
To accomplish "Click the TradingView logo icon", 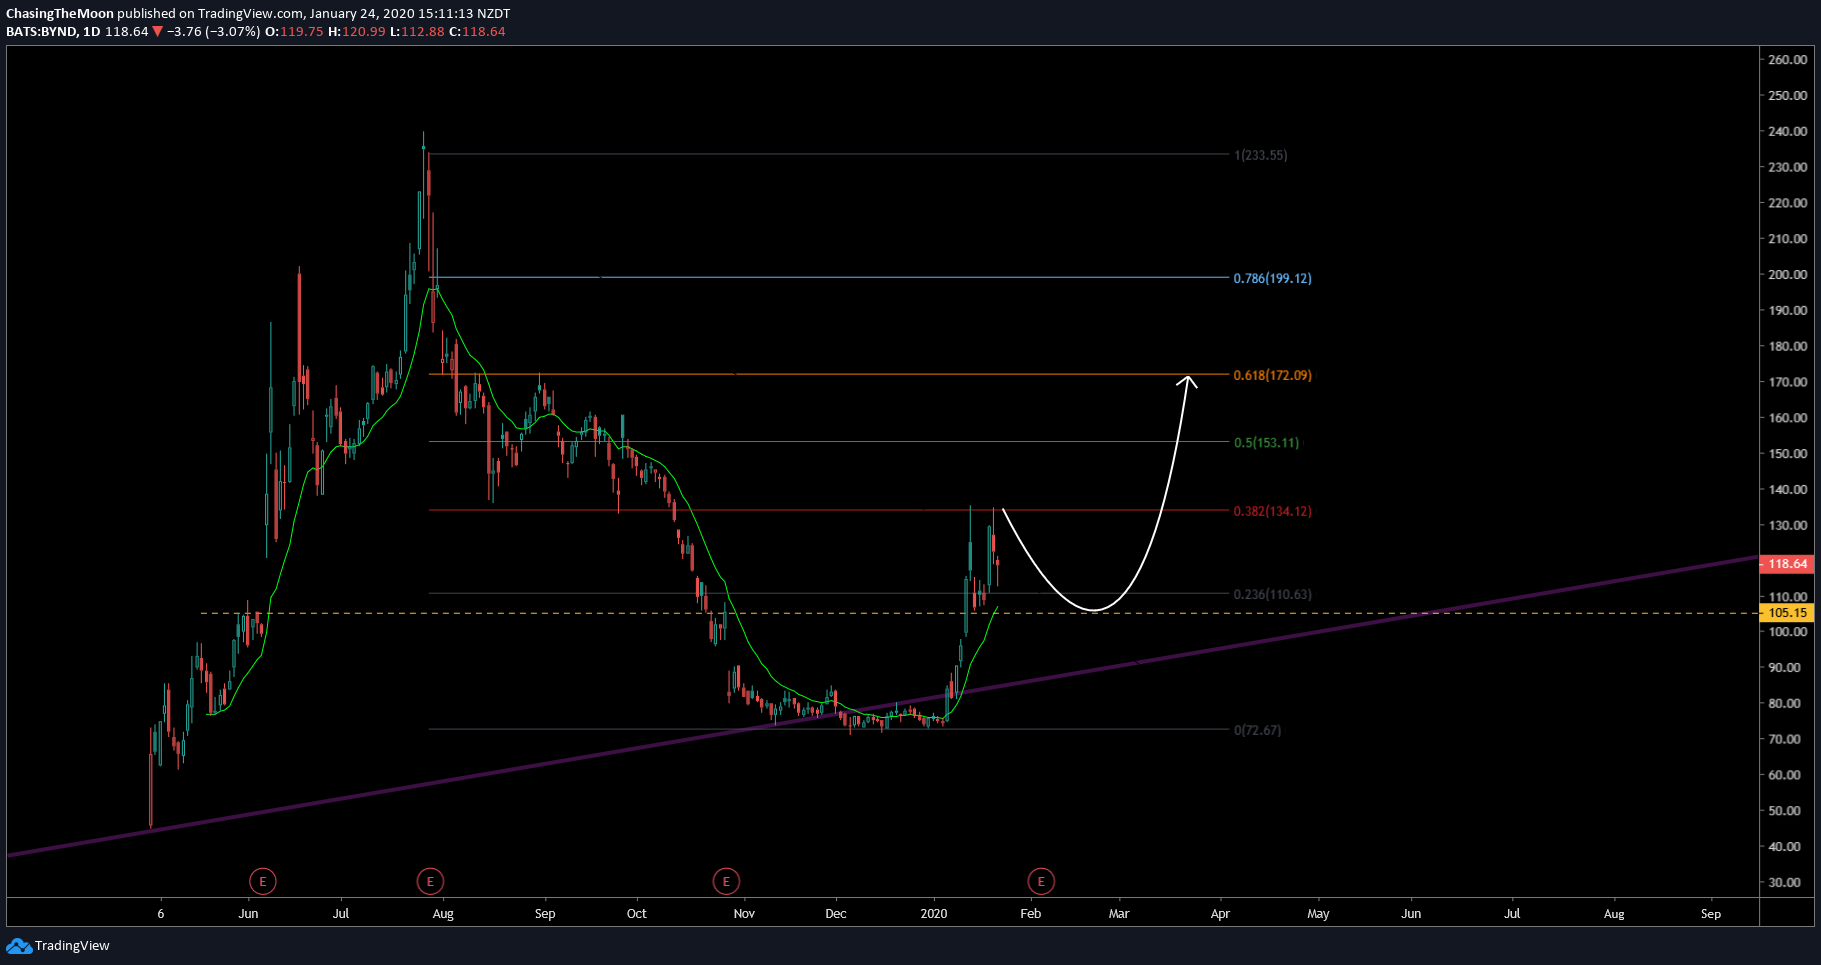I will pos(18,946).
